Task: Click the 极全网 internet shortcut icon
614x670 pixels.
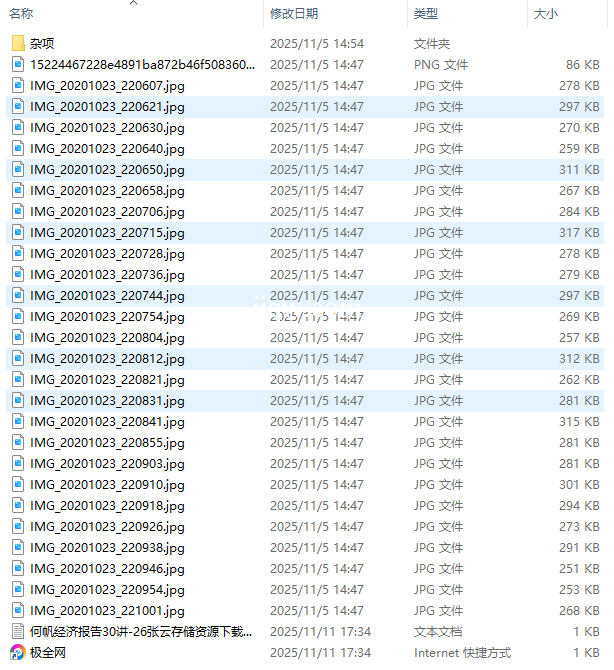Action: click(x=18, y=653)
